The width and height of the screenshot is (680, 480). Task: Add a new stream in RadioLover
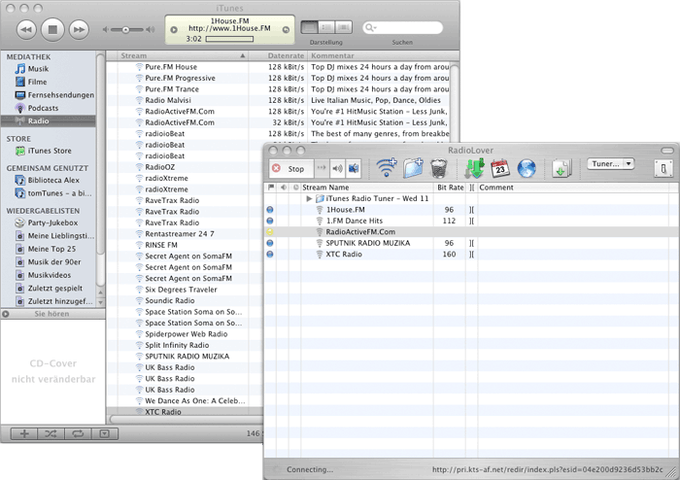click(386, 168)
